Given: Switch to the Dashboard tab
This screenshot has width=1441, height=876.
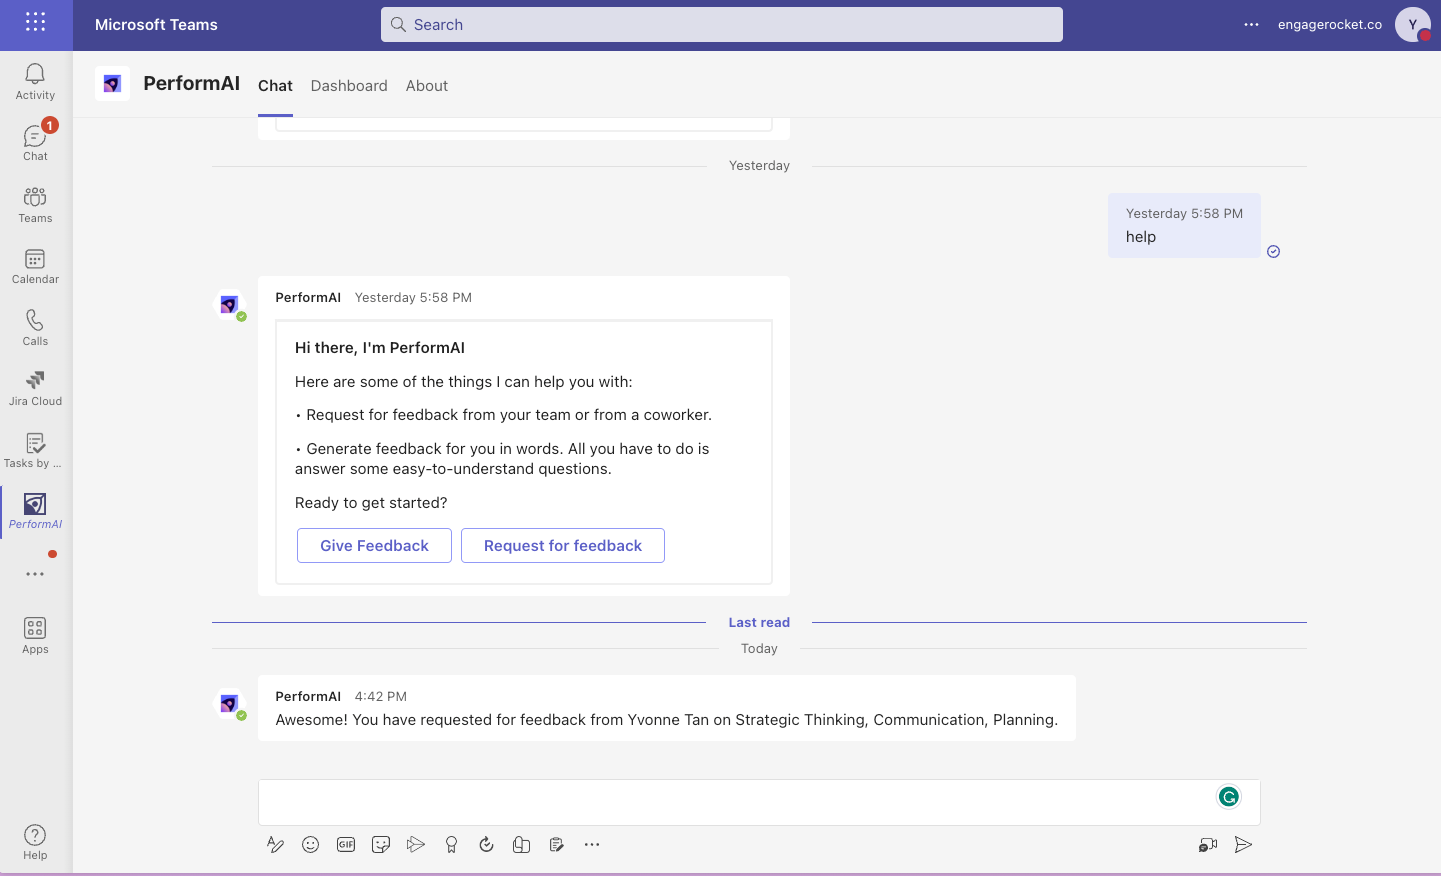Looking at the screenshot, I should click(349, 86).
